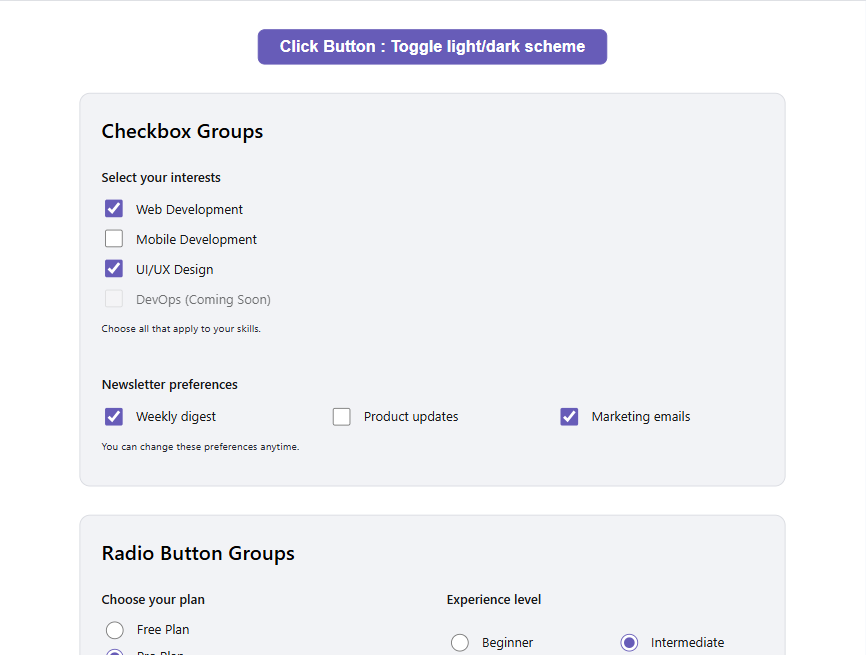Click the "Checkbox Groups" section heading
Screen dimensions: 866x655
point(182,132)
